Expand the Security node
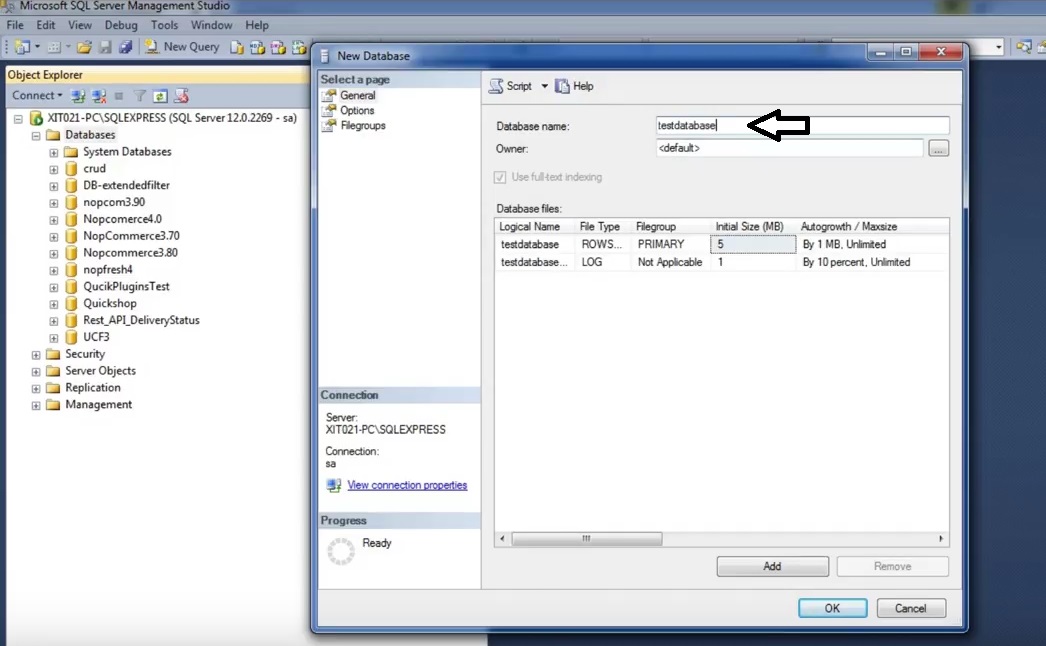 (36, 355)
